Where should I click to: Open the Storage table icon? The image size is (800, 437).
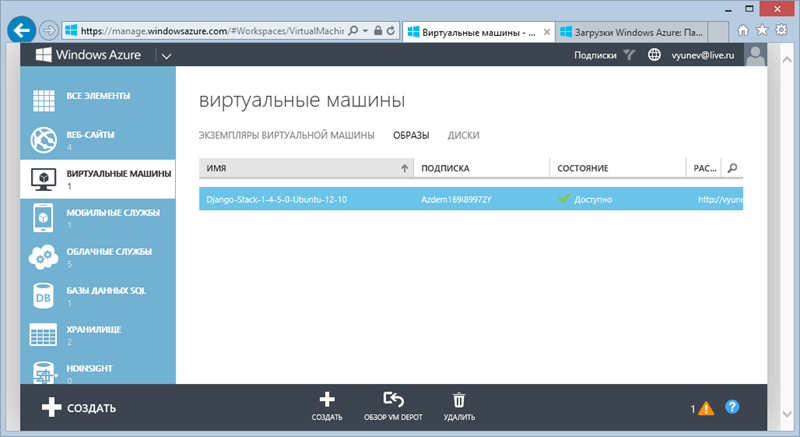coord(43,335)
